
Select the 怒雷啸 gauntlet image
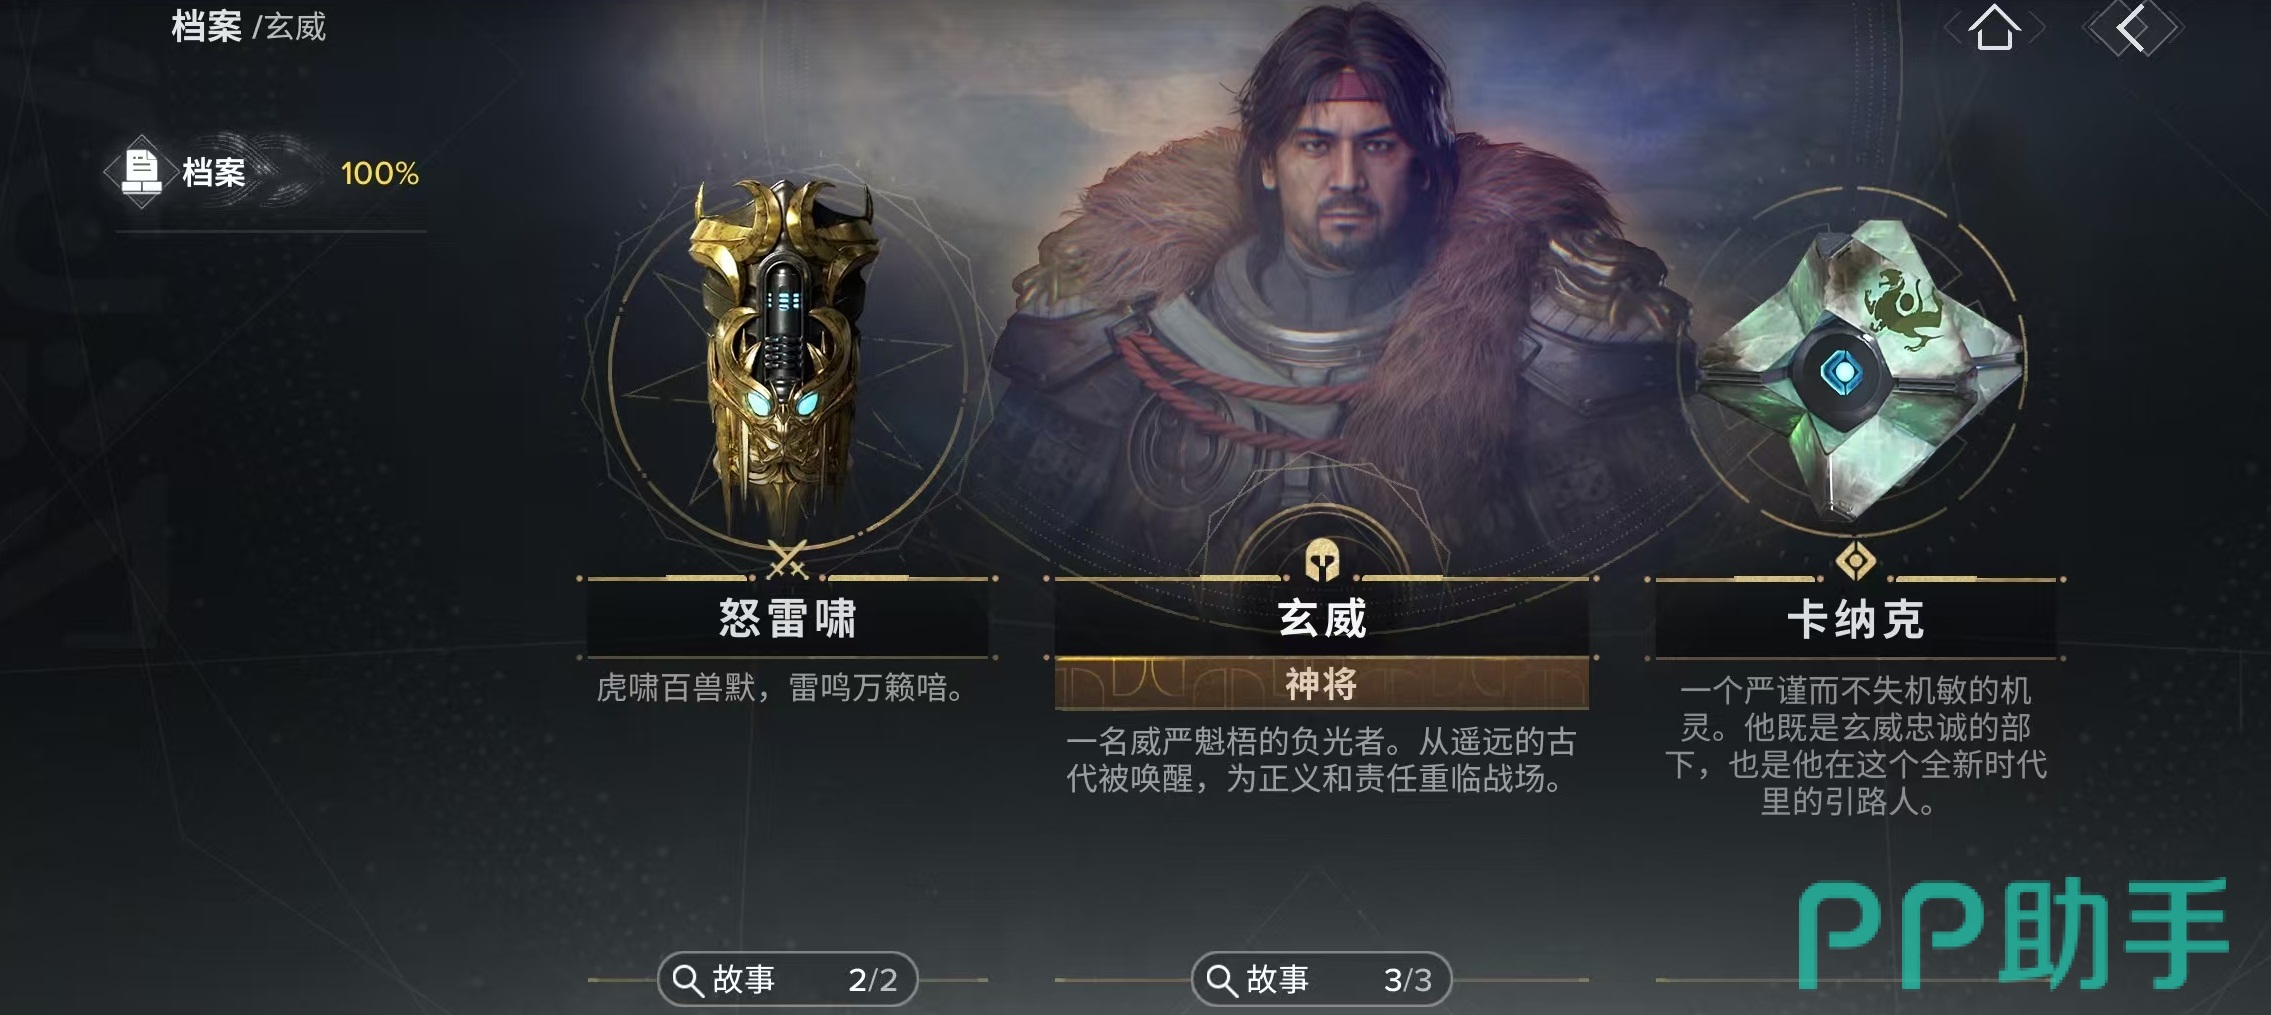(x=786, y=355)
